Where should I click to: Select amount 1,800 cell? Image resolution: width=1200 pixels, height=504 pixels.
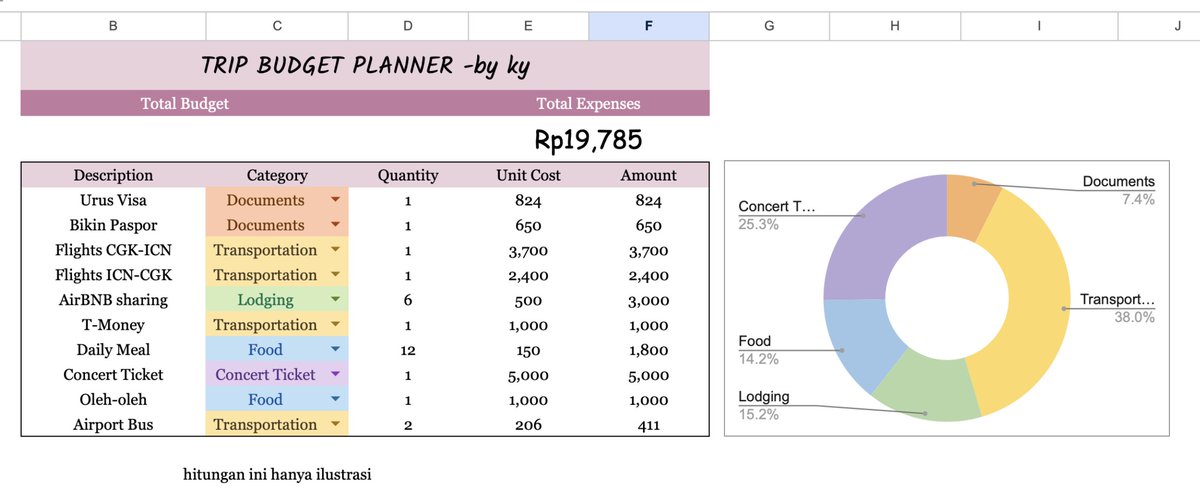pos(648,350)
